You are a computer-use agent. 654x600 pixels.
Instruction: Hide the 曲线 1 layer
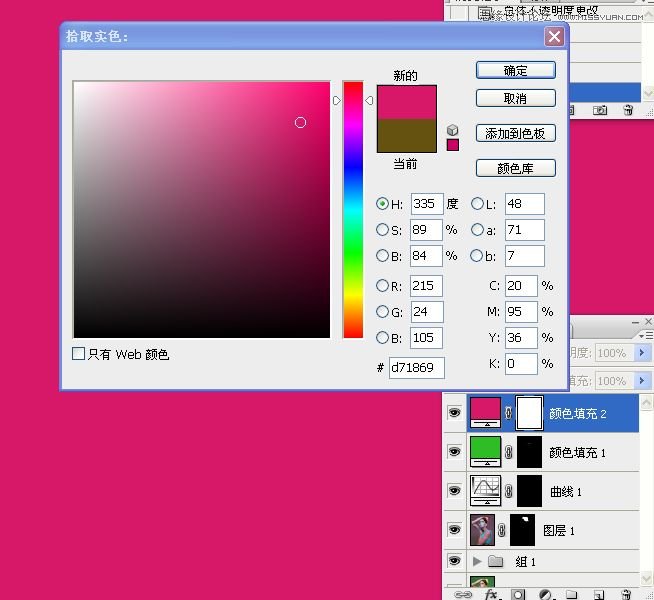tap(454, 490)
